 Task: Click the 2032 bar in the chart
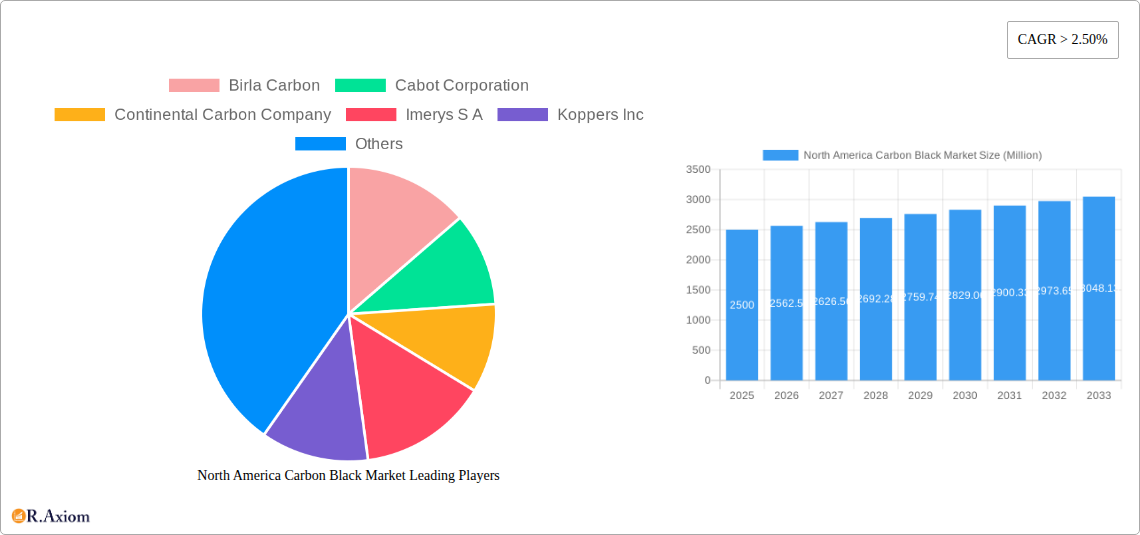coord(1054,291)
